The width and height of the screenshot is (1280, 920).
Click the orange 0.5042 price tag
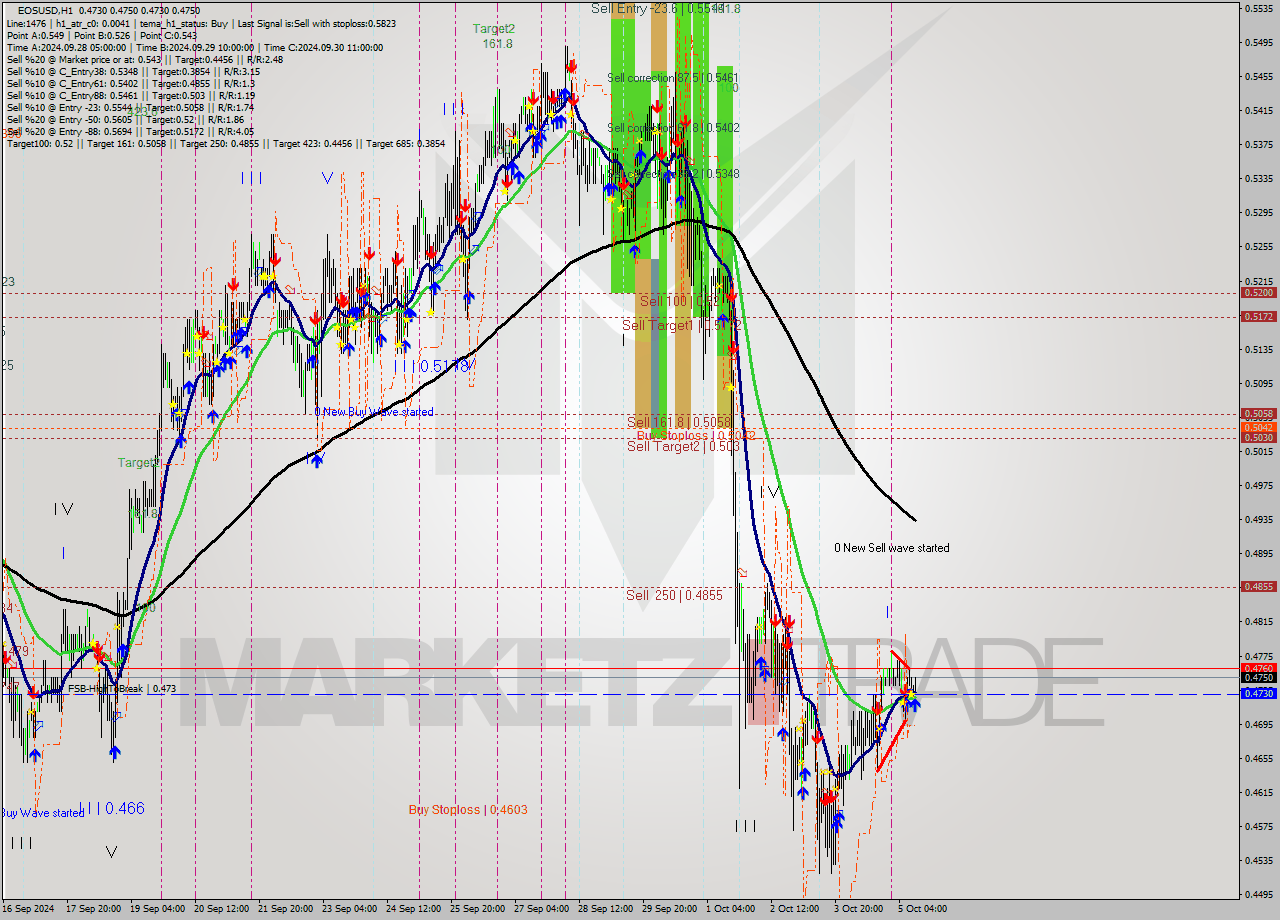coord(1258,427)
